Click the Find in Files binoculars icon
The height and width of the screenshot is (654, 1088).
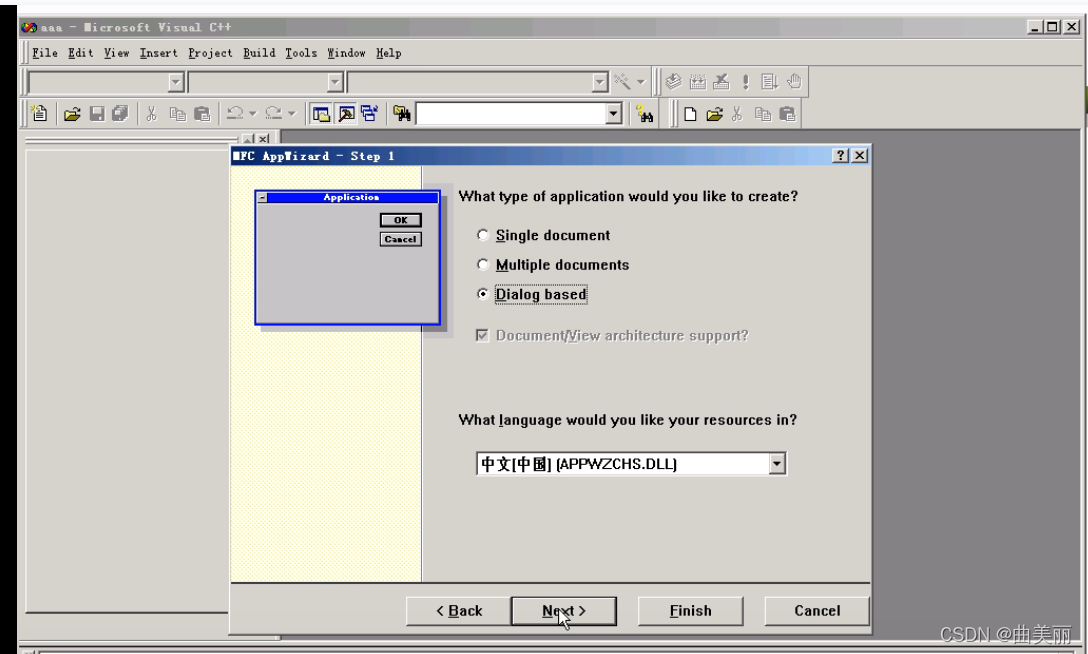click(402, 114)
